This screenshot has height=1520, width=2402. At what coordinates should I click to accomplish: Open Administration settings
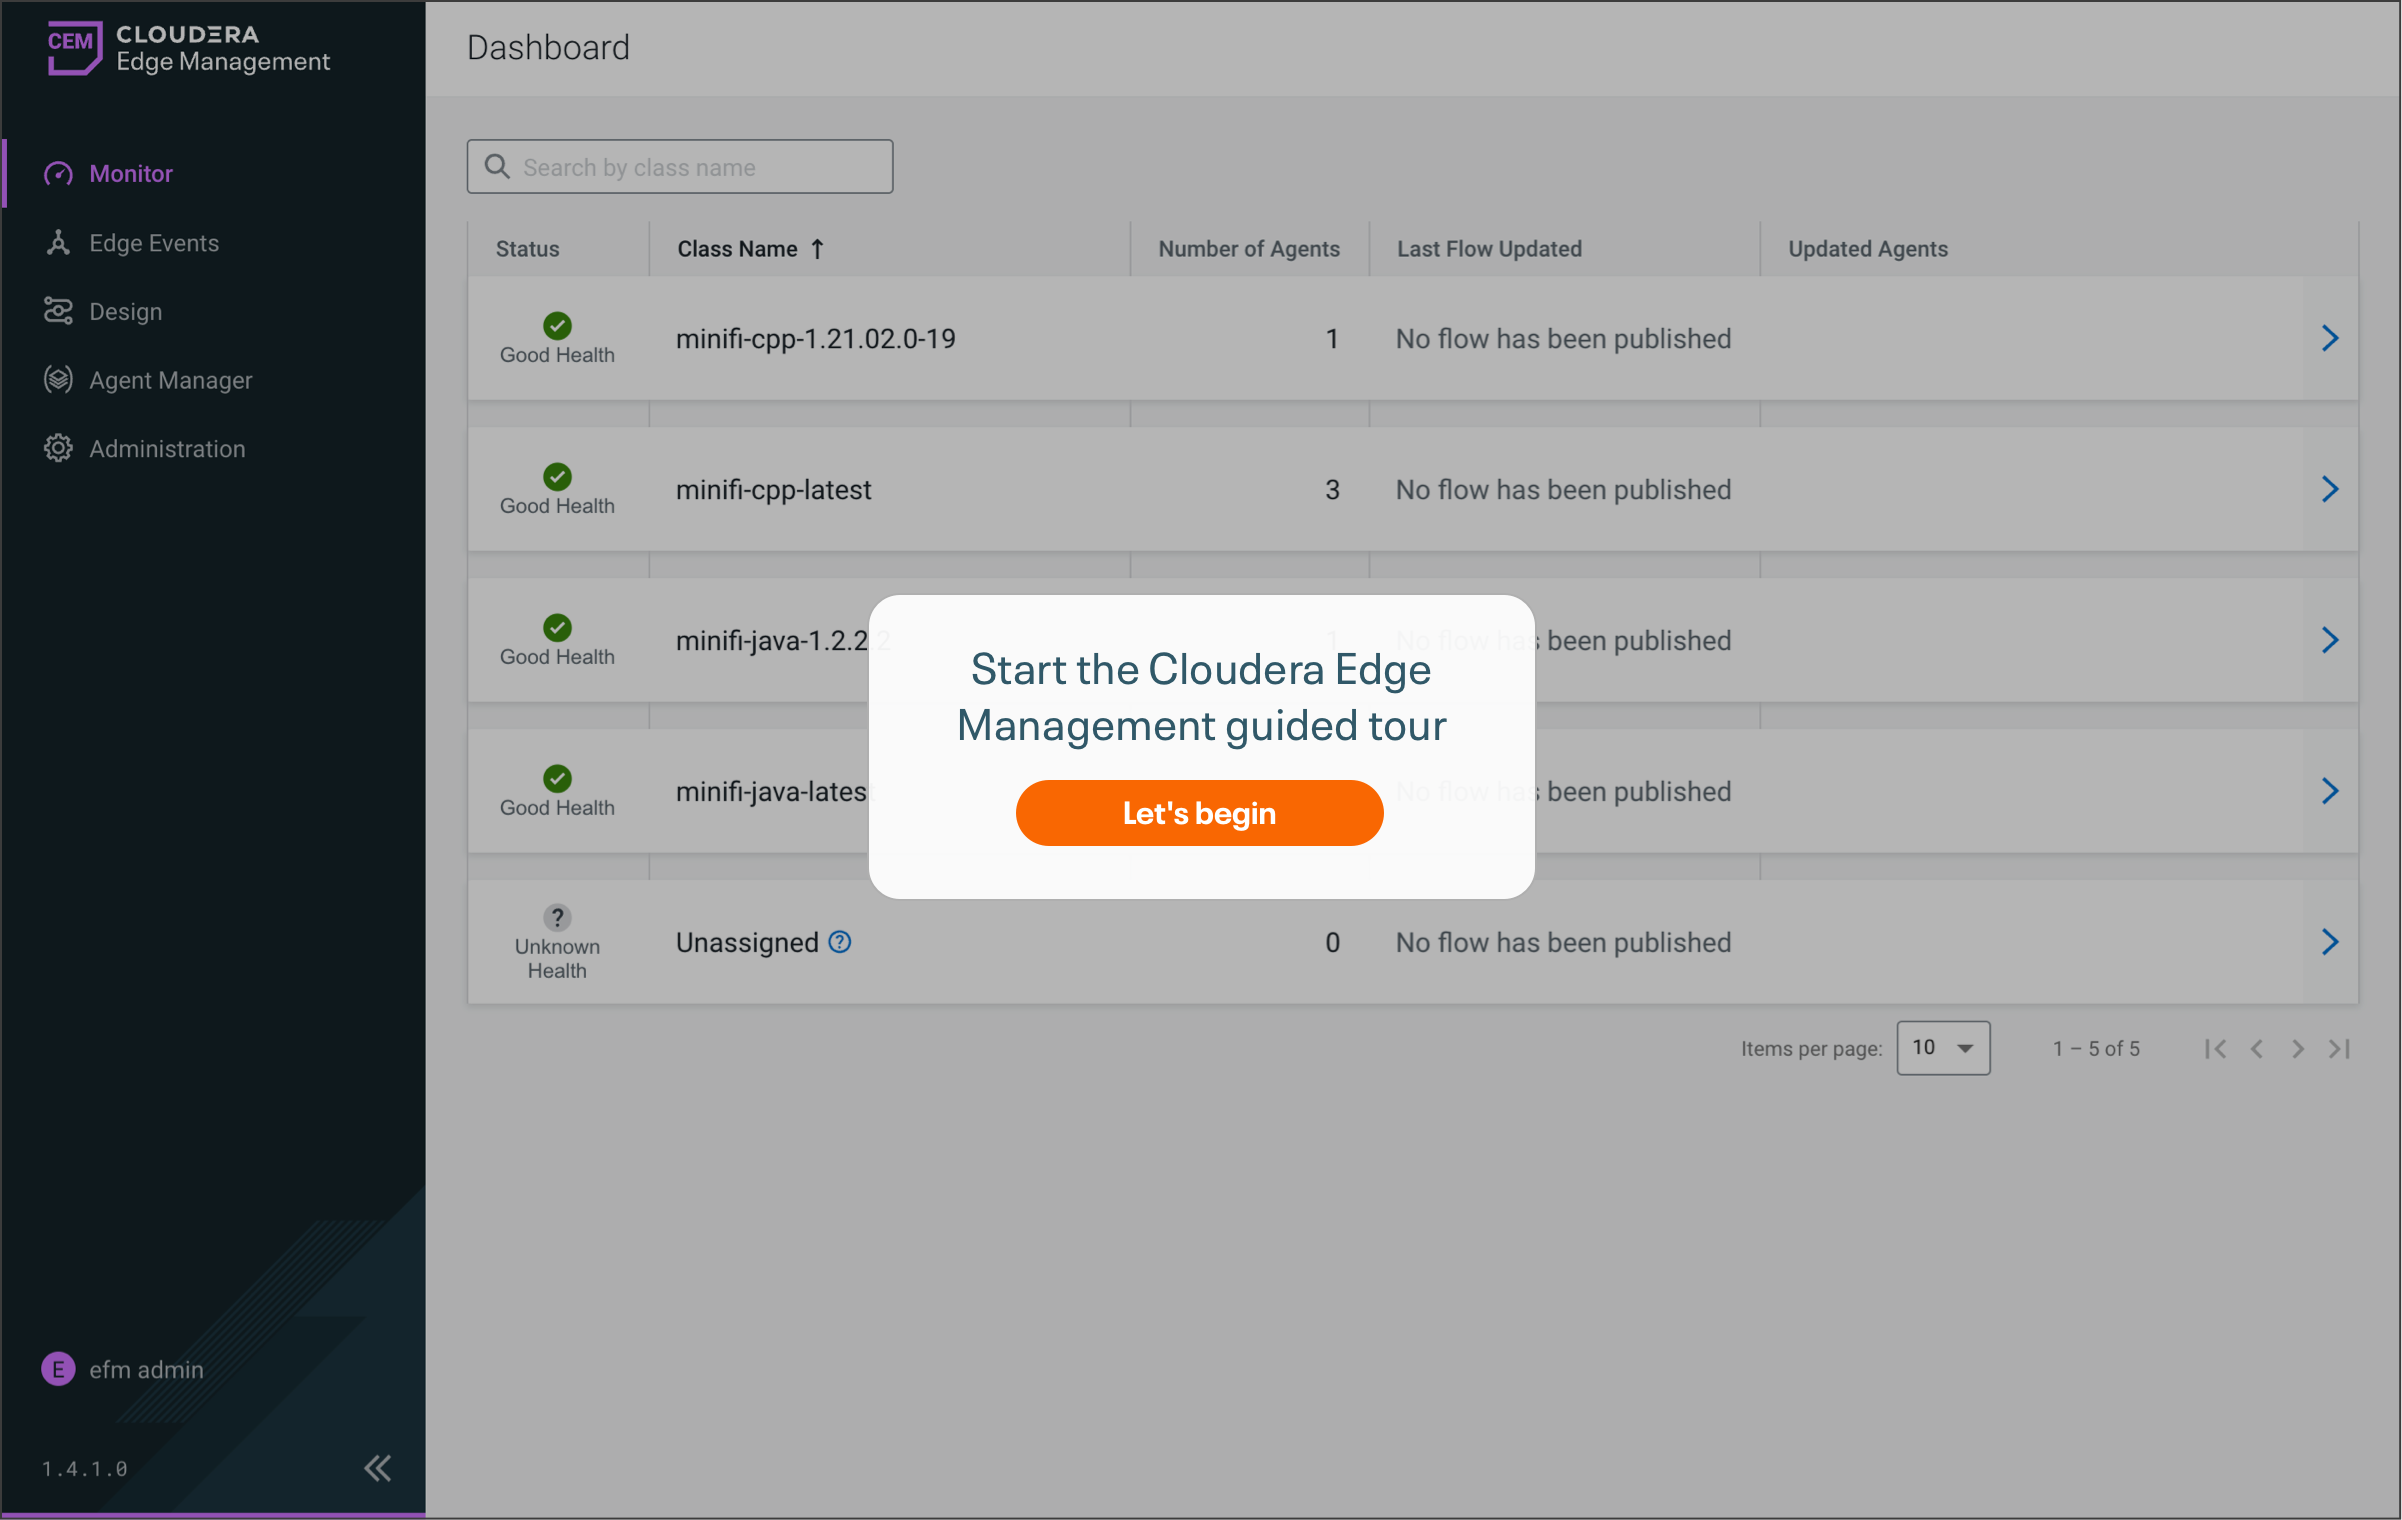click(x=167, y=449)
